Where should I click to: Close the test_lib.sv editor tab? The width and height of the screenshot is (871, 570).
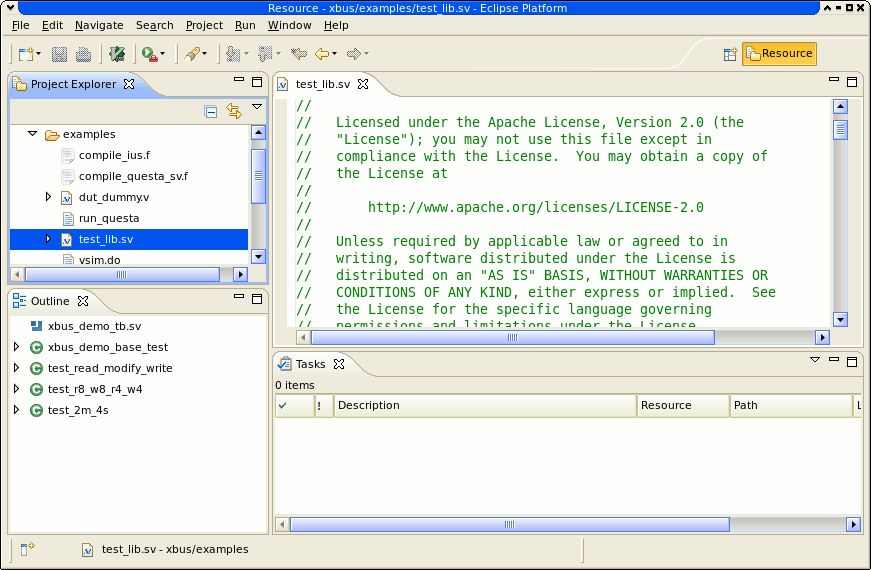tap(363, 84)
